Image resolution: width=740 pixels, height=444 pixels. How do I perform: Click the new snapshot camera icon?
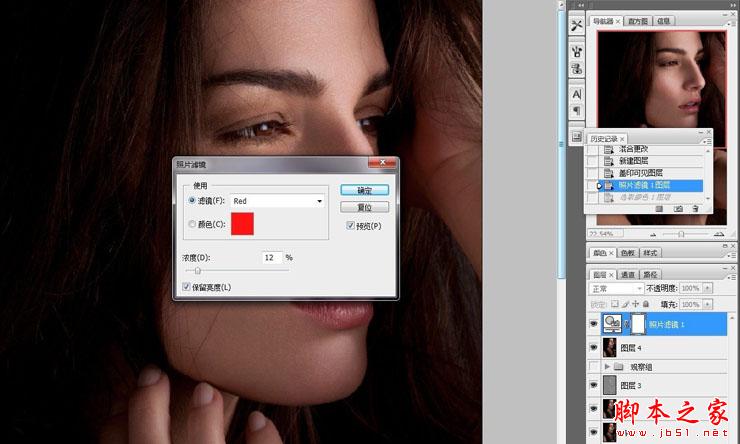pos(678,209)
